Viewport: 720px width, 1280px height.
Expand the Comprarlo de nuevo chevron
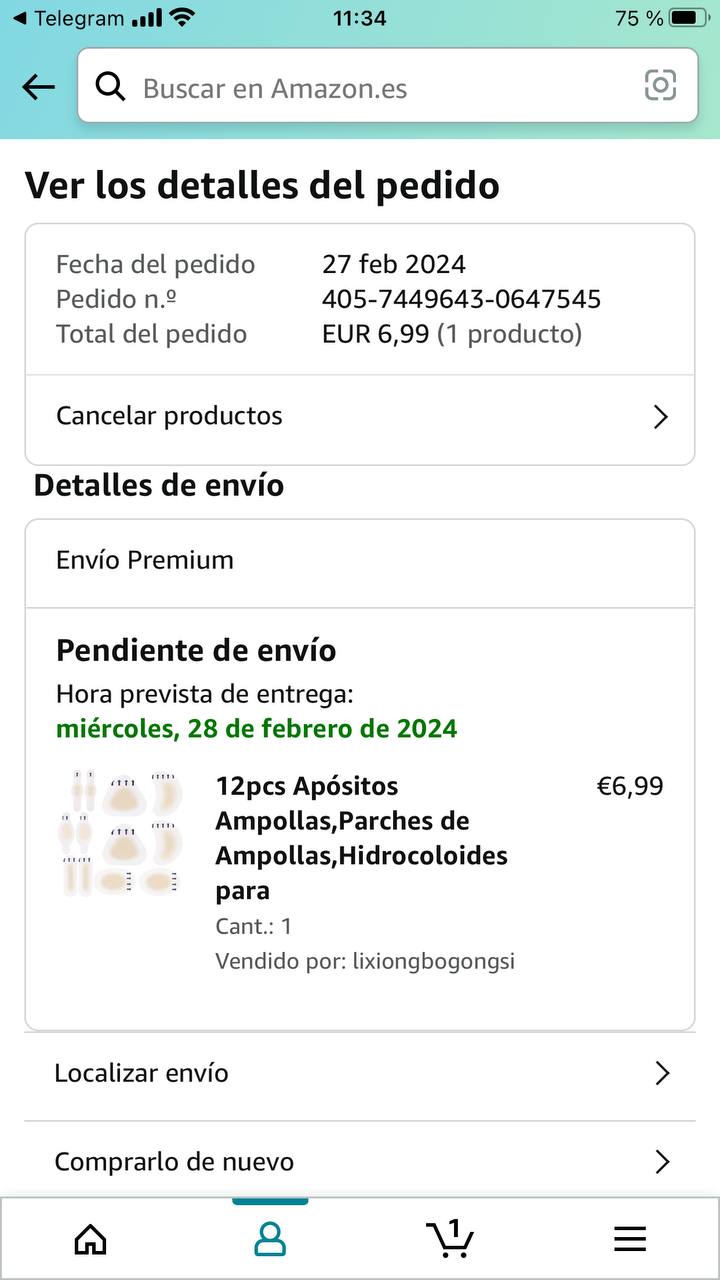661,1162
